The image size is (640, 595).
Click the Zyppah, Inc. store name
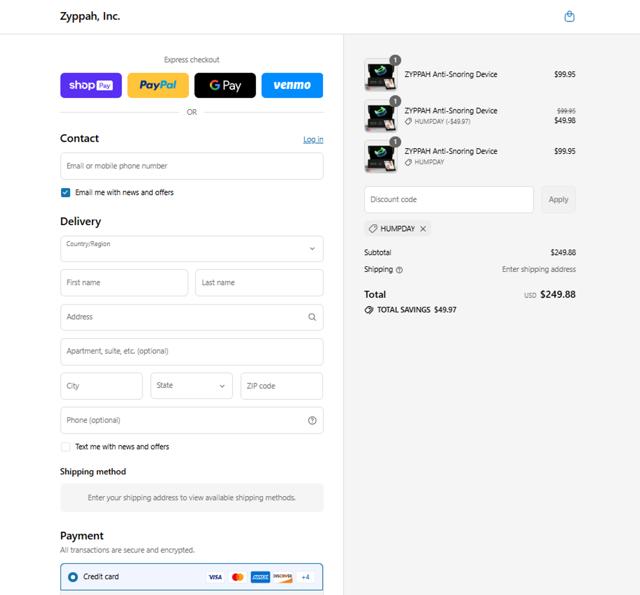click(90, 16)
